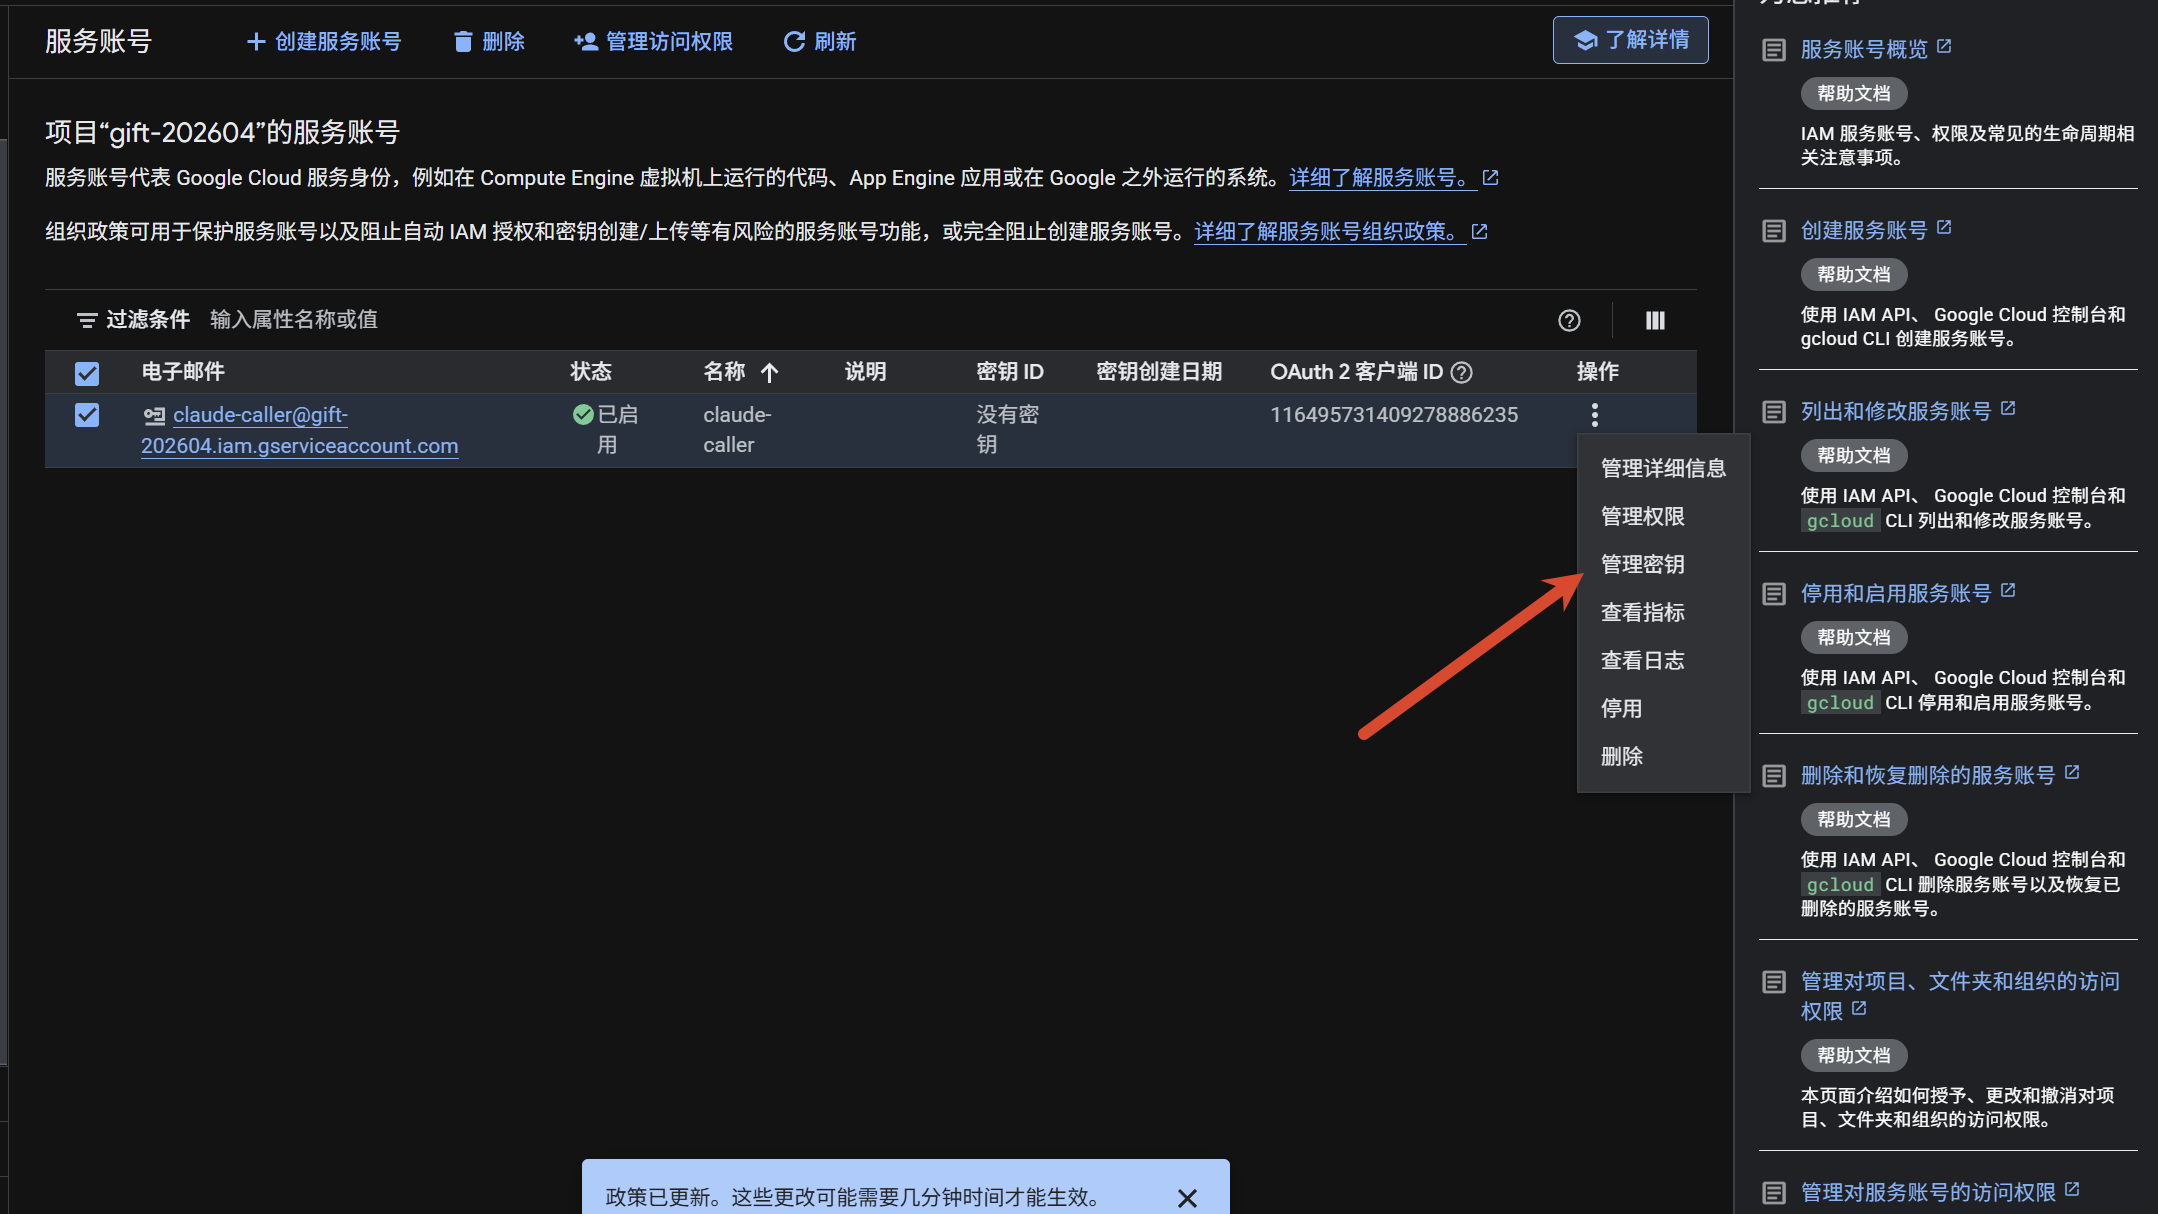Select 管理权限 from the context menu

click(x=1663, y=516)
